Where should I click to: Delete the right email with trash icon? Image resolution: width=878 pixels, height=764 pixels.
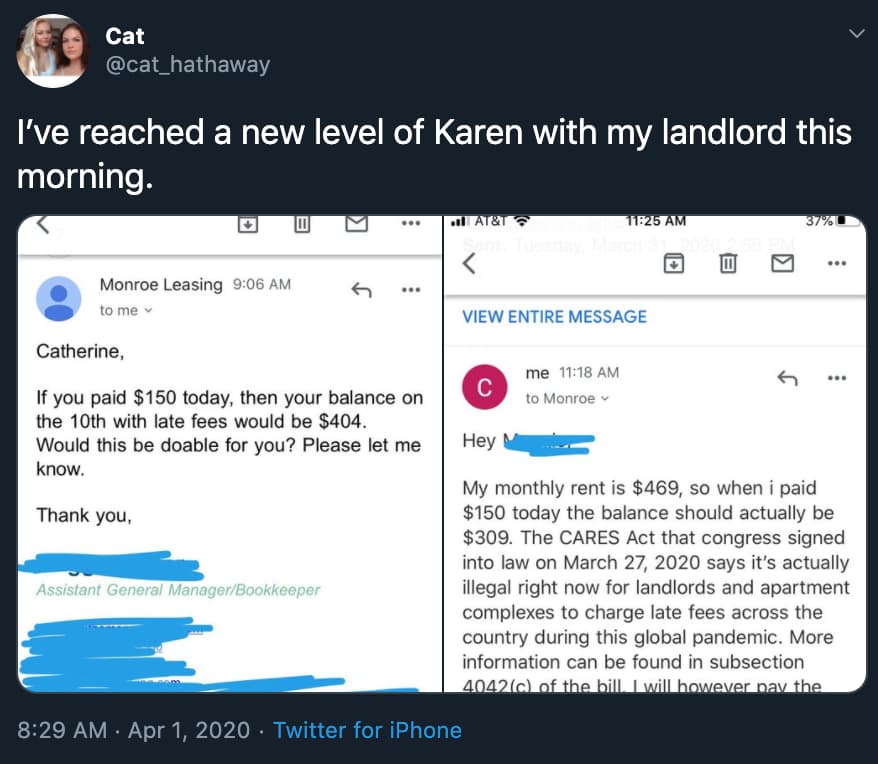click(x=729, y=263)
